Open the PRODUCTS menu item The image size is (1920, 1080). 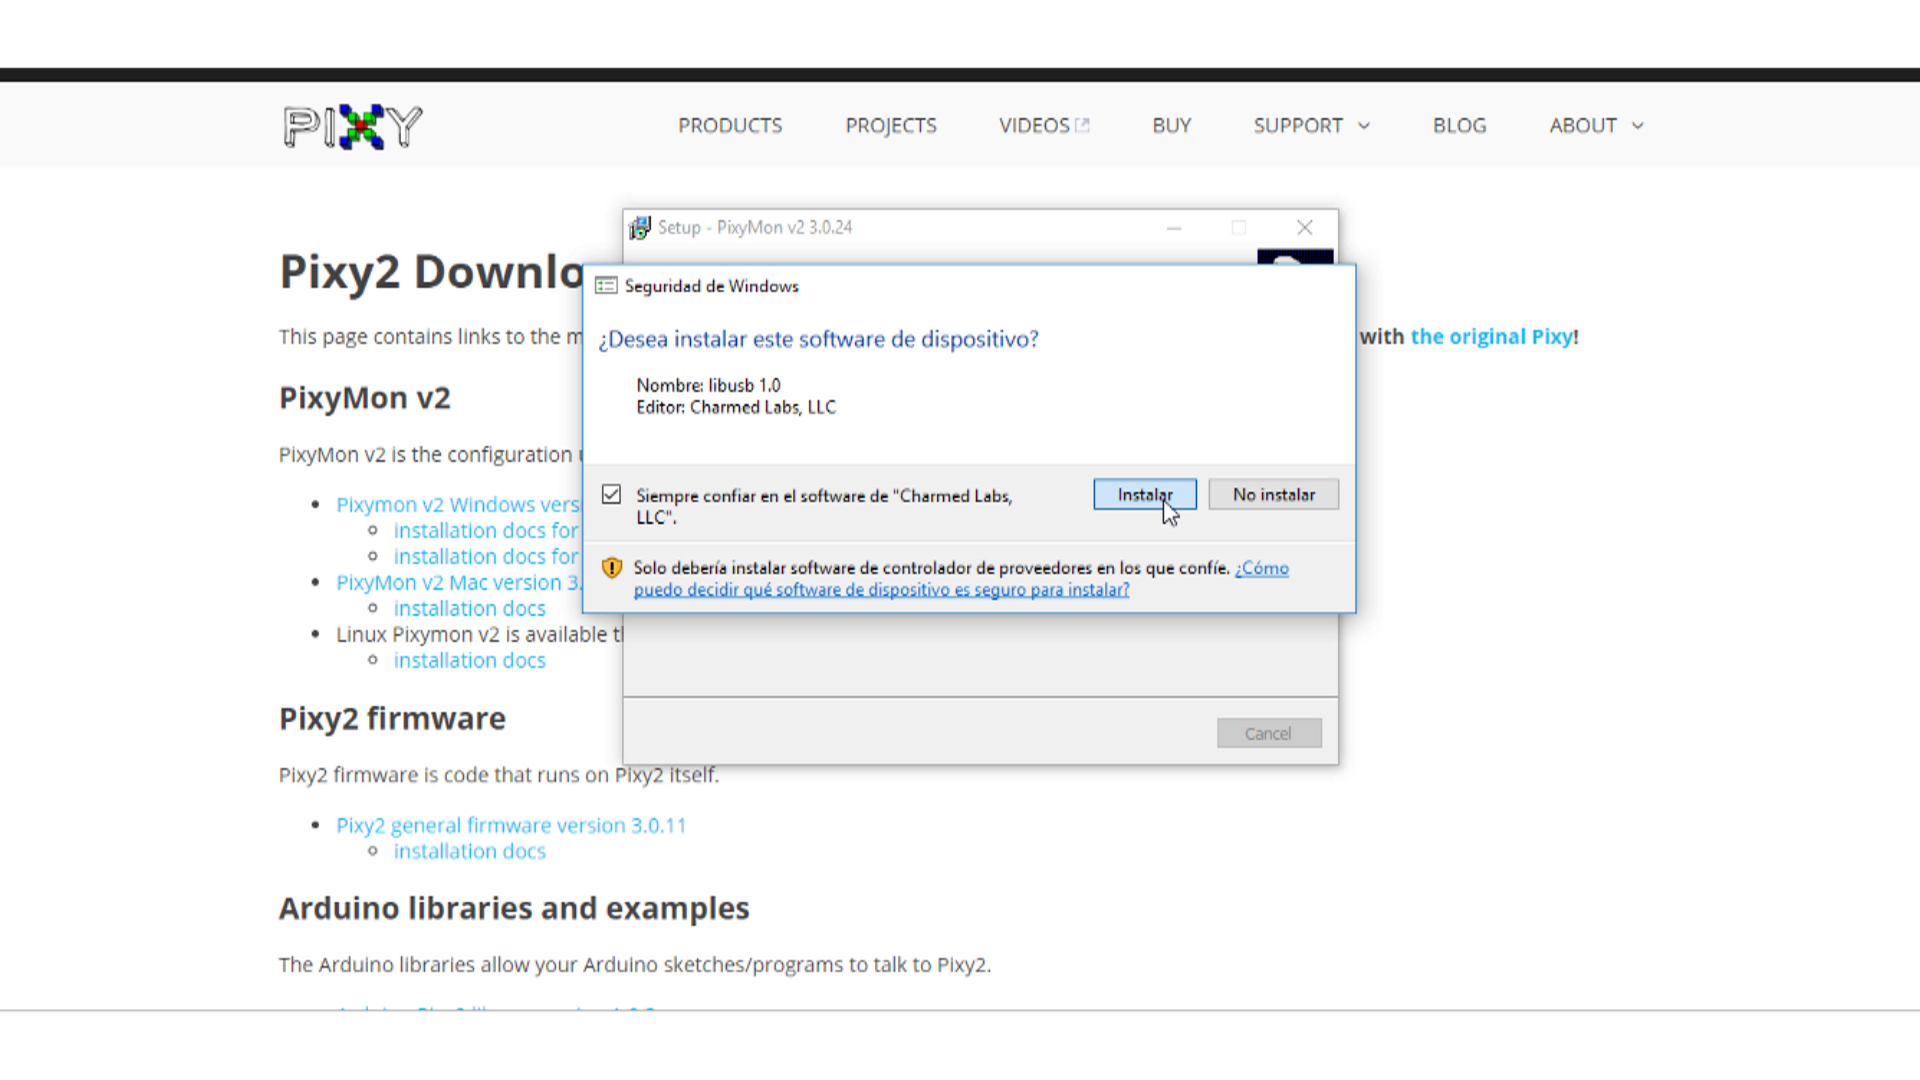[730, 126]
